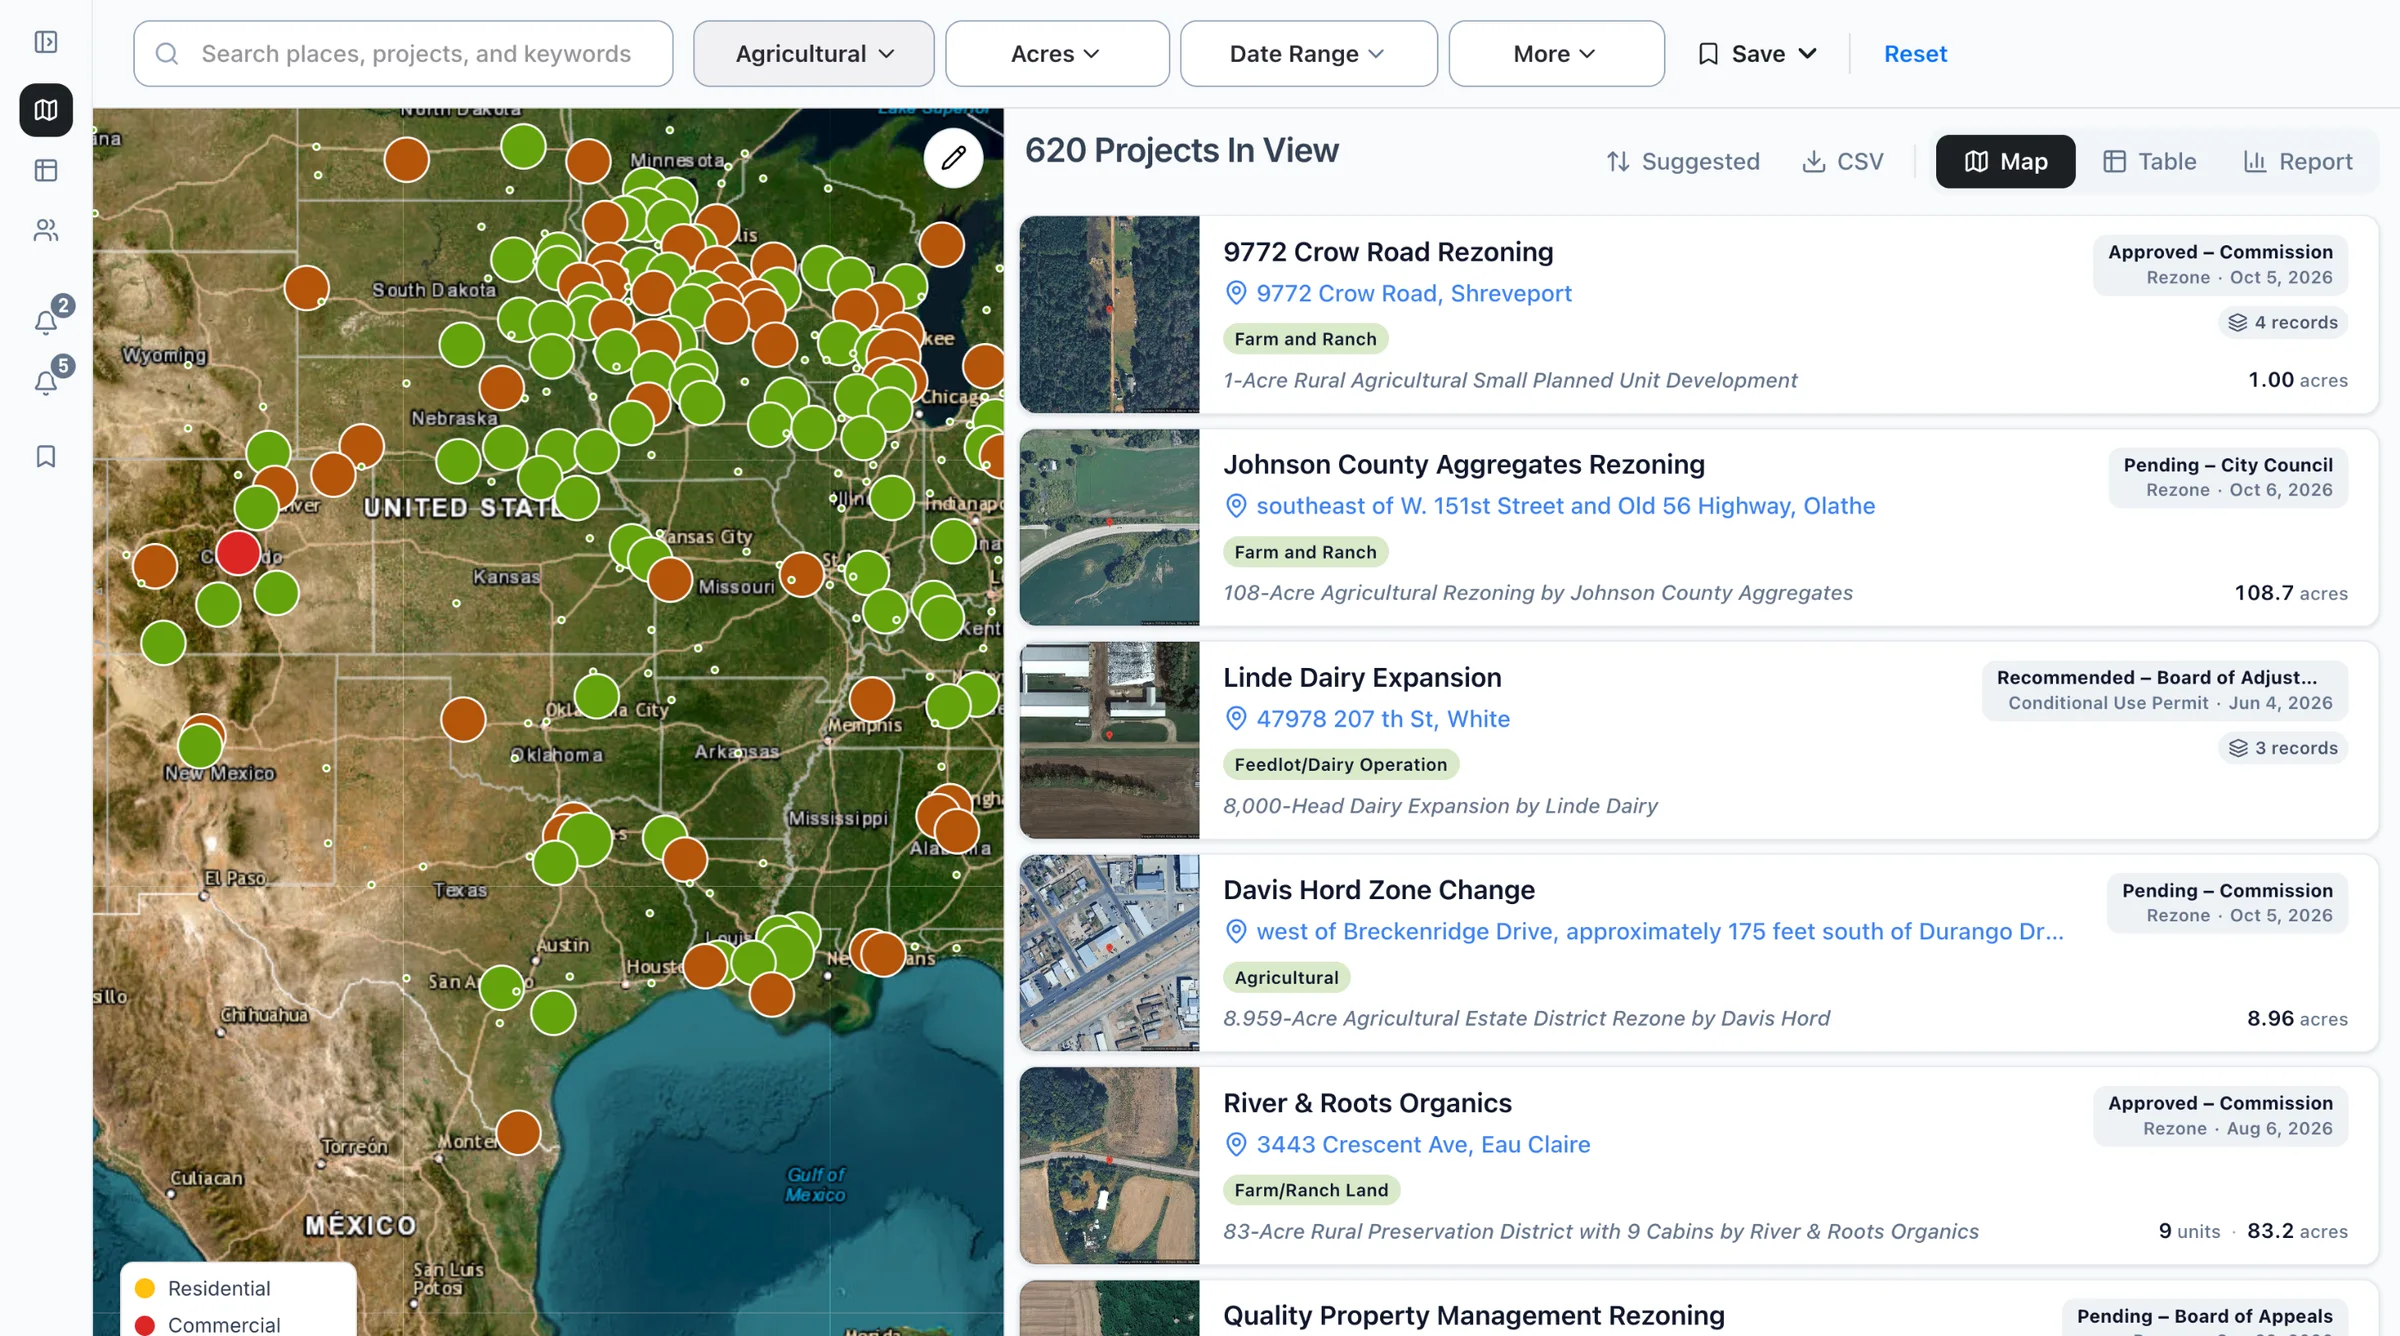Switch to the Map view tab
The height and width of the screenshot is (1336, 2400).
tap(2005, 161)
